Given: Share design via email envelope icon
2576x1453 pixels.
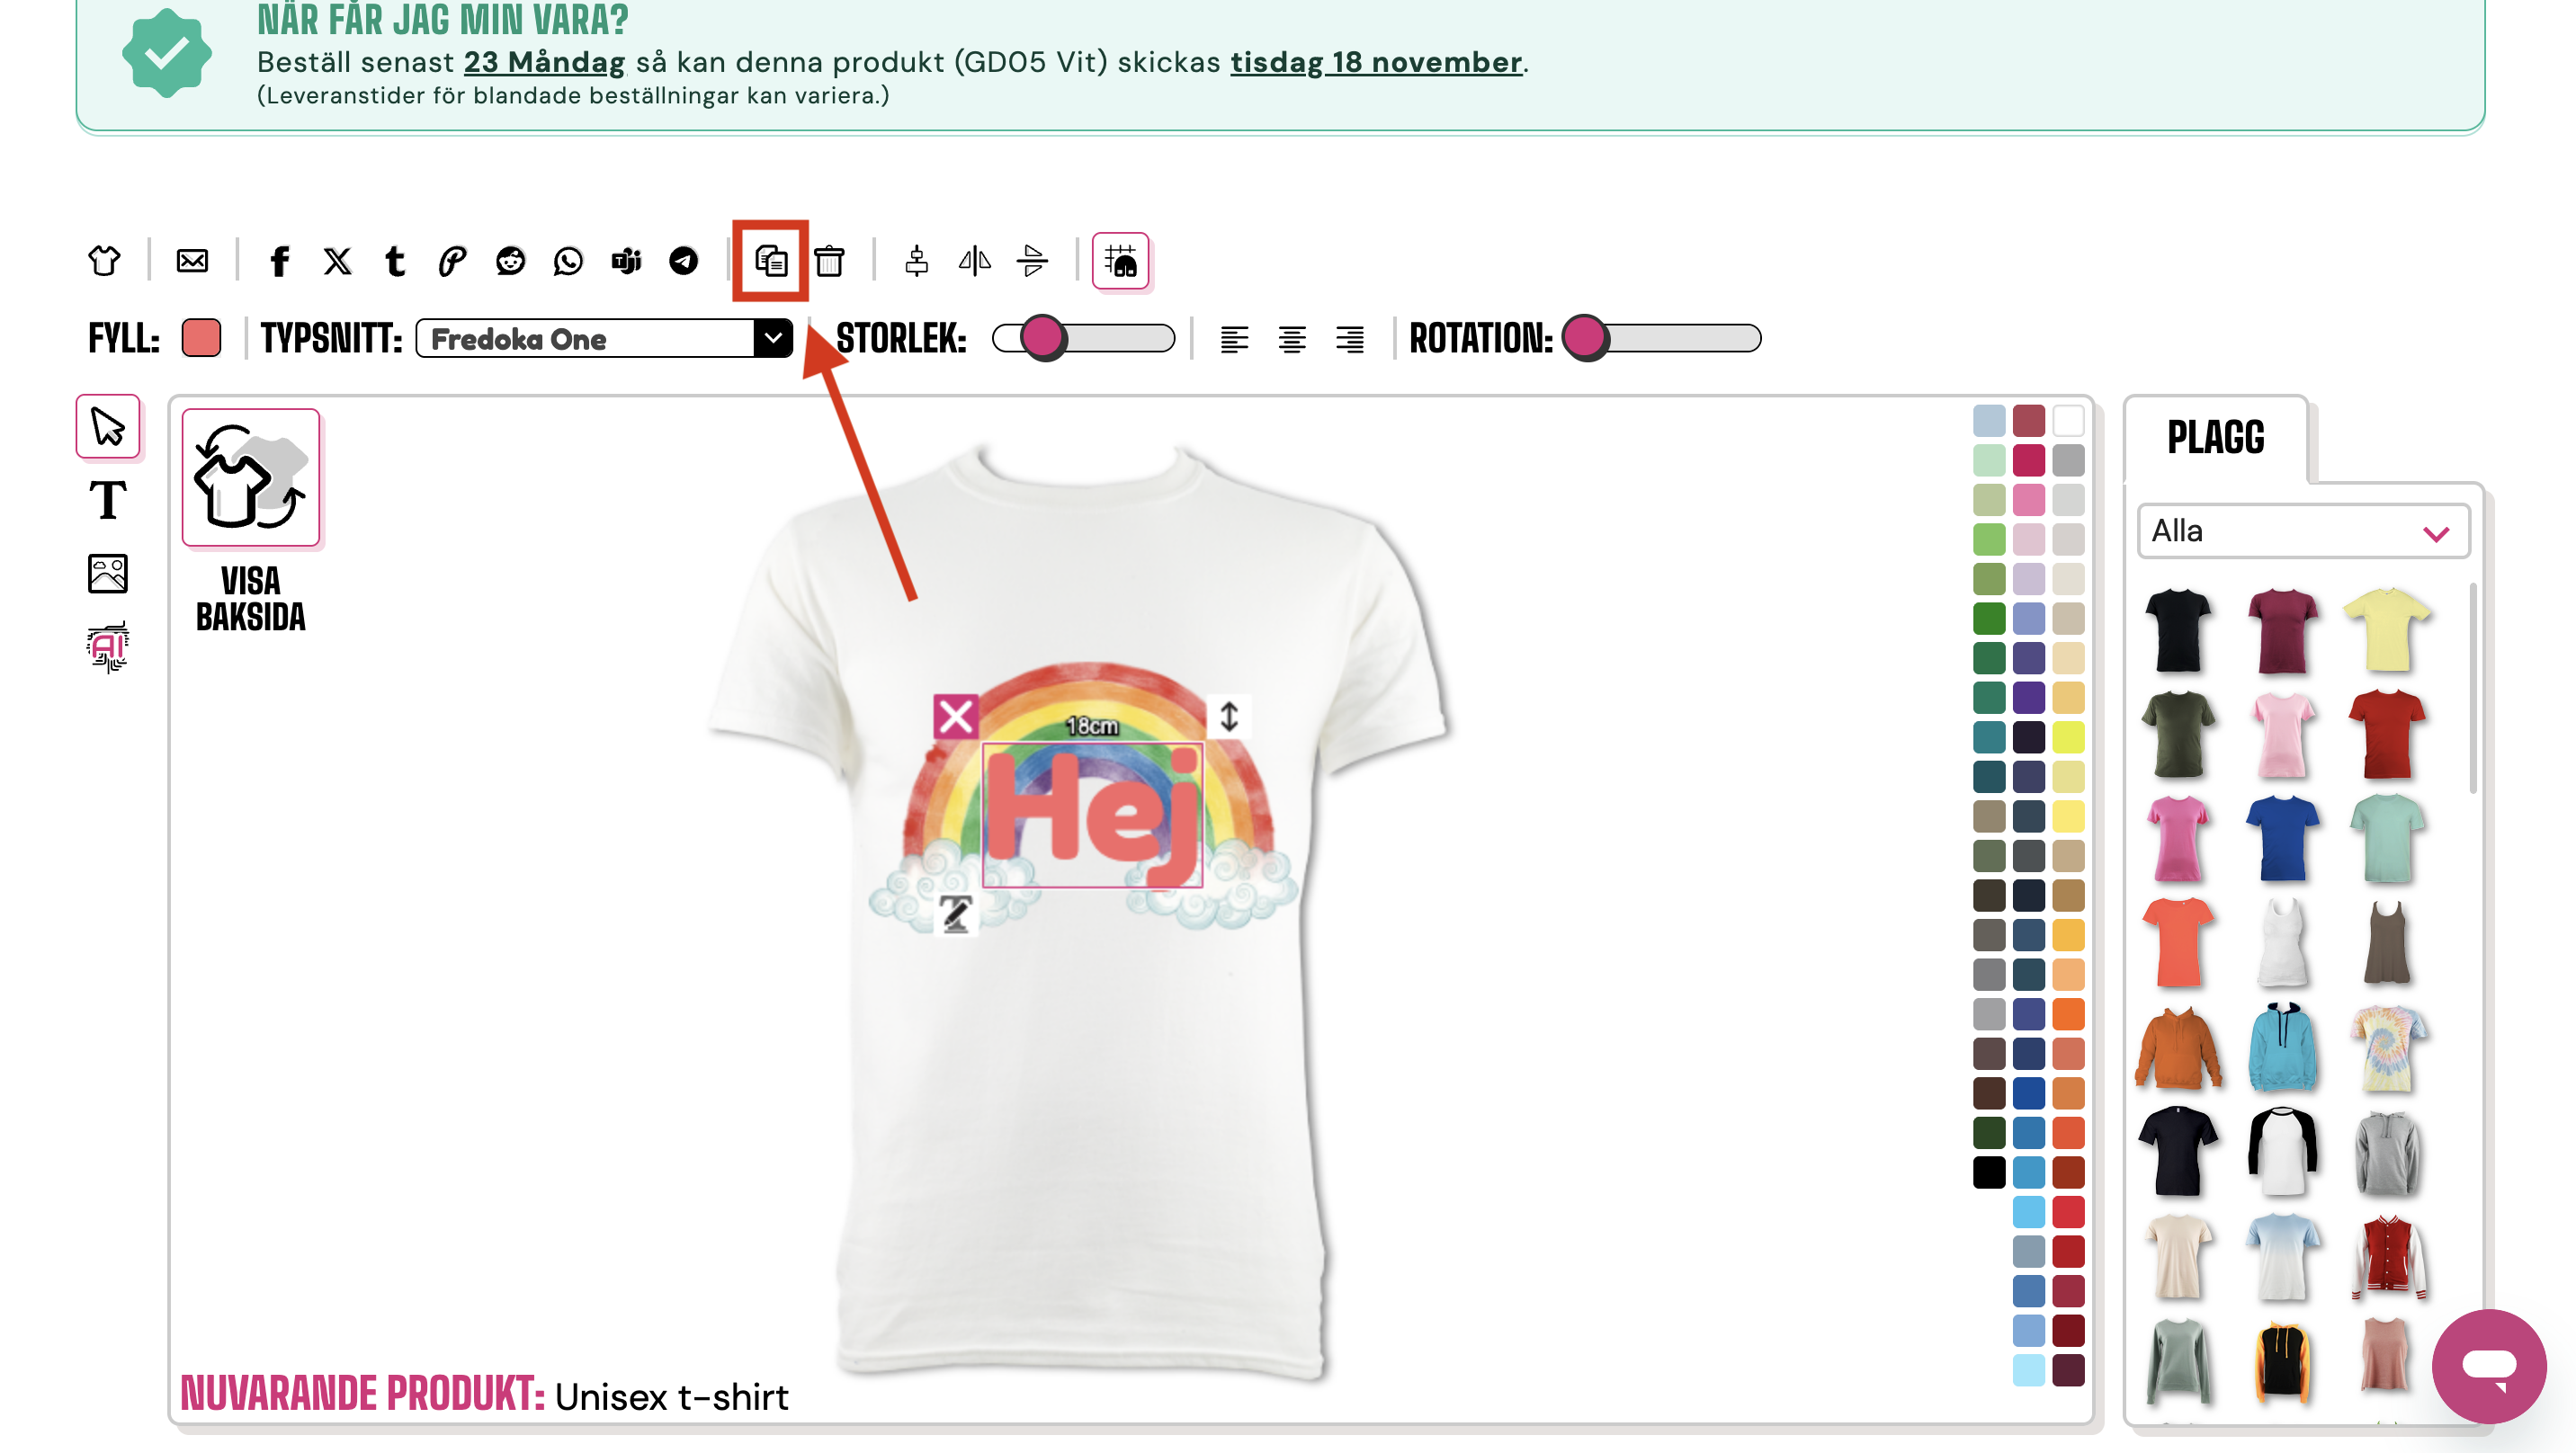Looking at the screenshot, I should (x=192, y=261).
